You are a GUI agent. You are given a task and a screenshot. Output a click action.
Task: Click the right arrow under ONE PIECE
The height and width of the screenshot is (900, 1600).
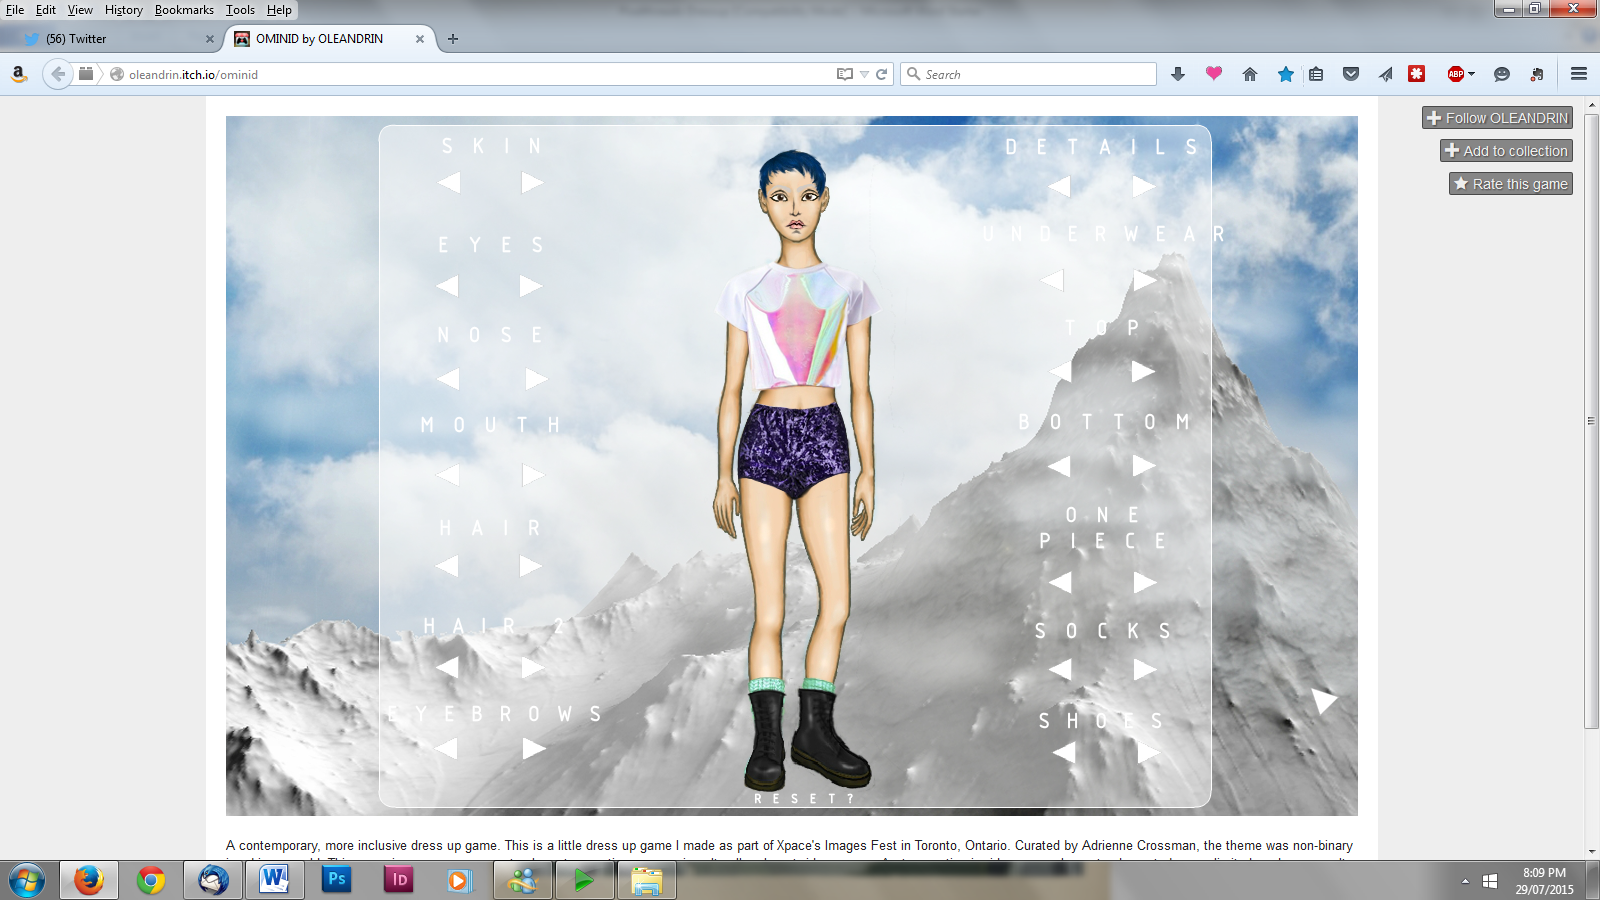(x=1145, y=582)
